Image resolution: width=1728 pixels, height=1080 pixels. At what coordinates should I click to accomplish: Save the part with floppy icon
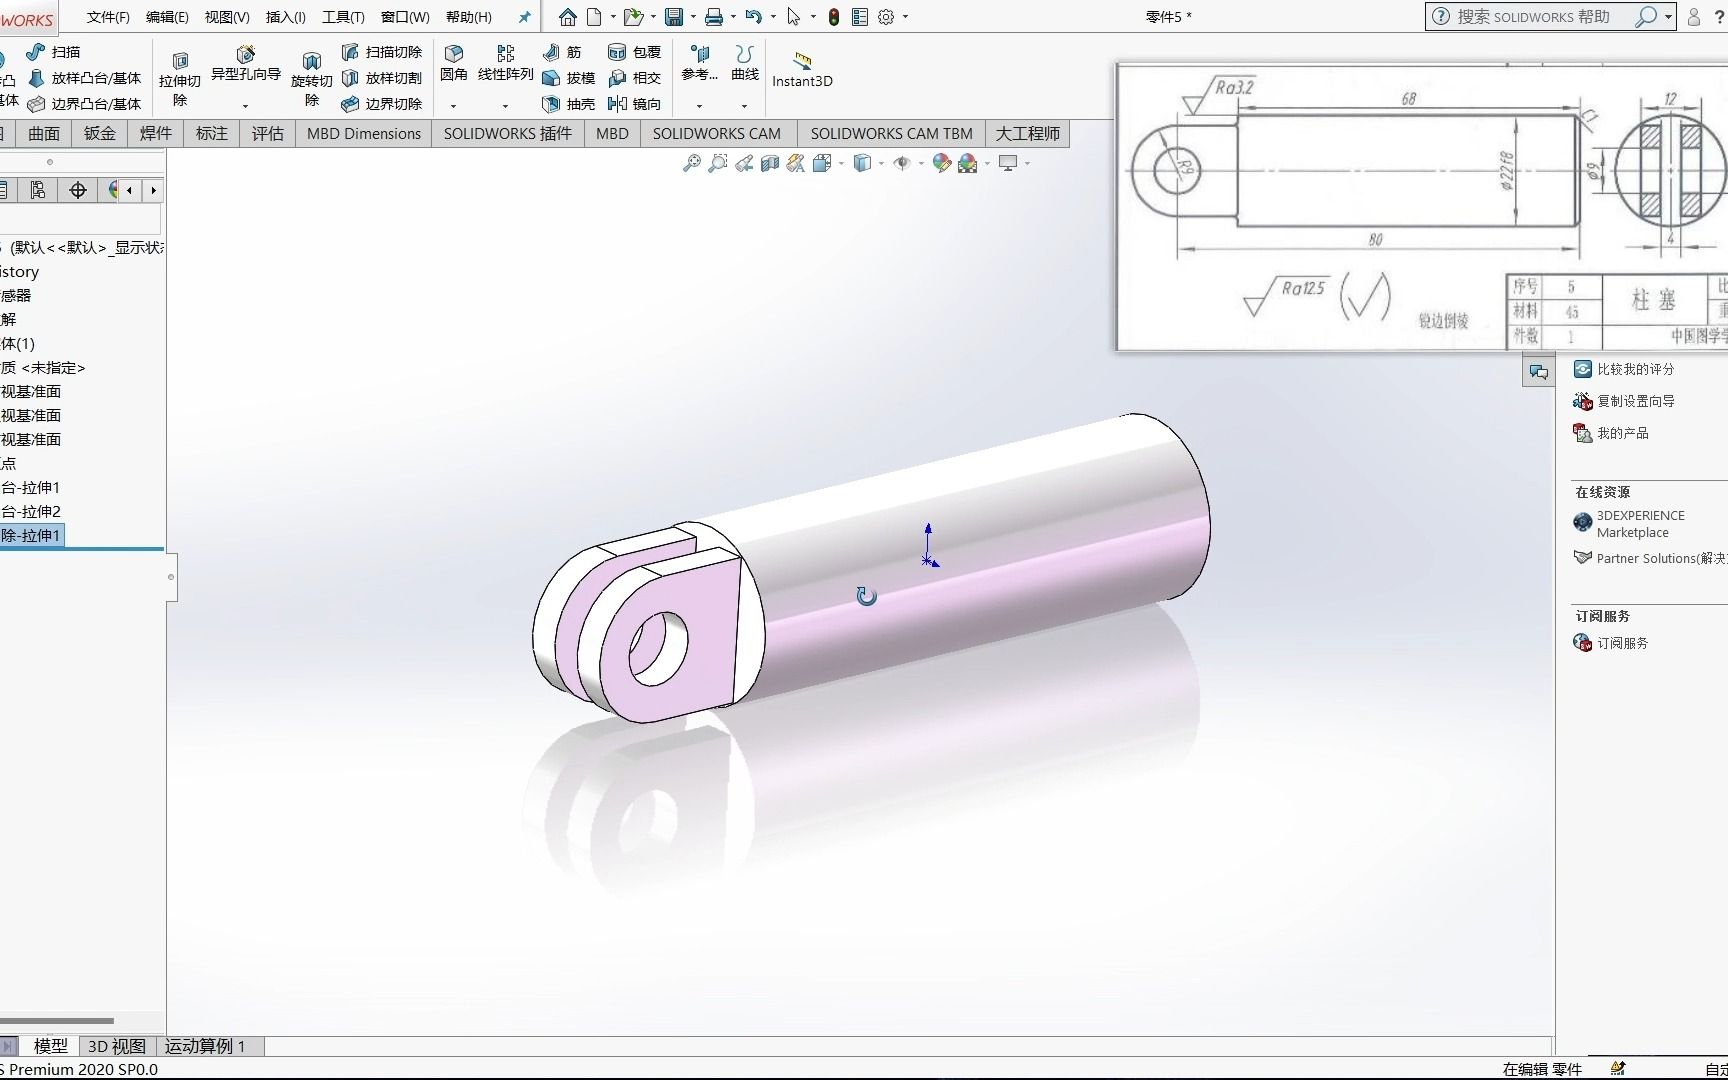click(674, 17)
